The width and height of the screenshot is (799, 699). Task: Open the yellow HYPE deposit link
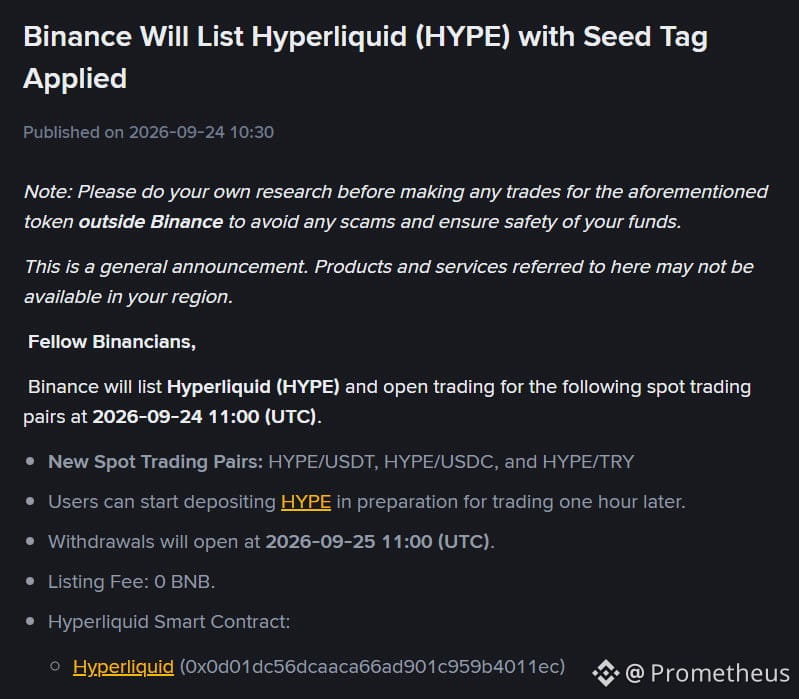point(306,502)
